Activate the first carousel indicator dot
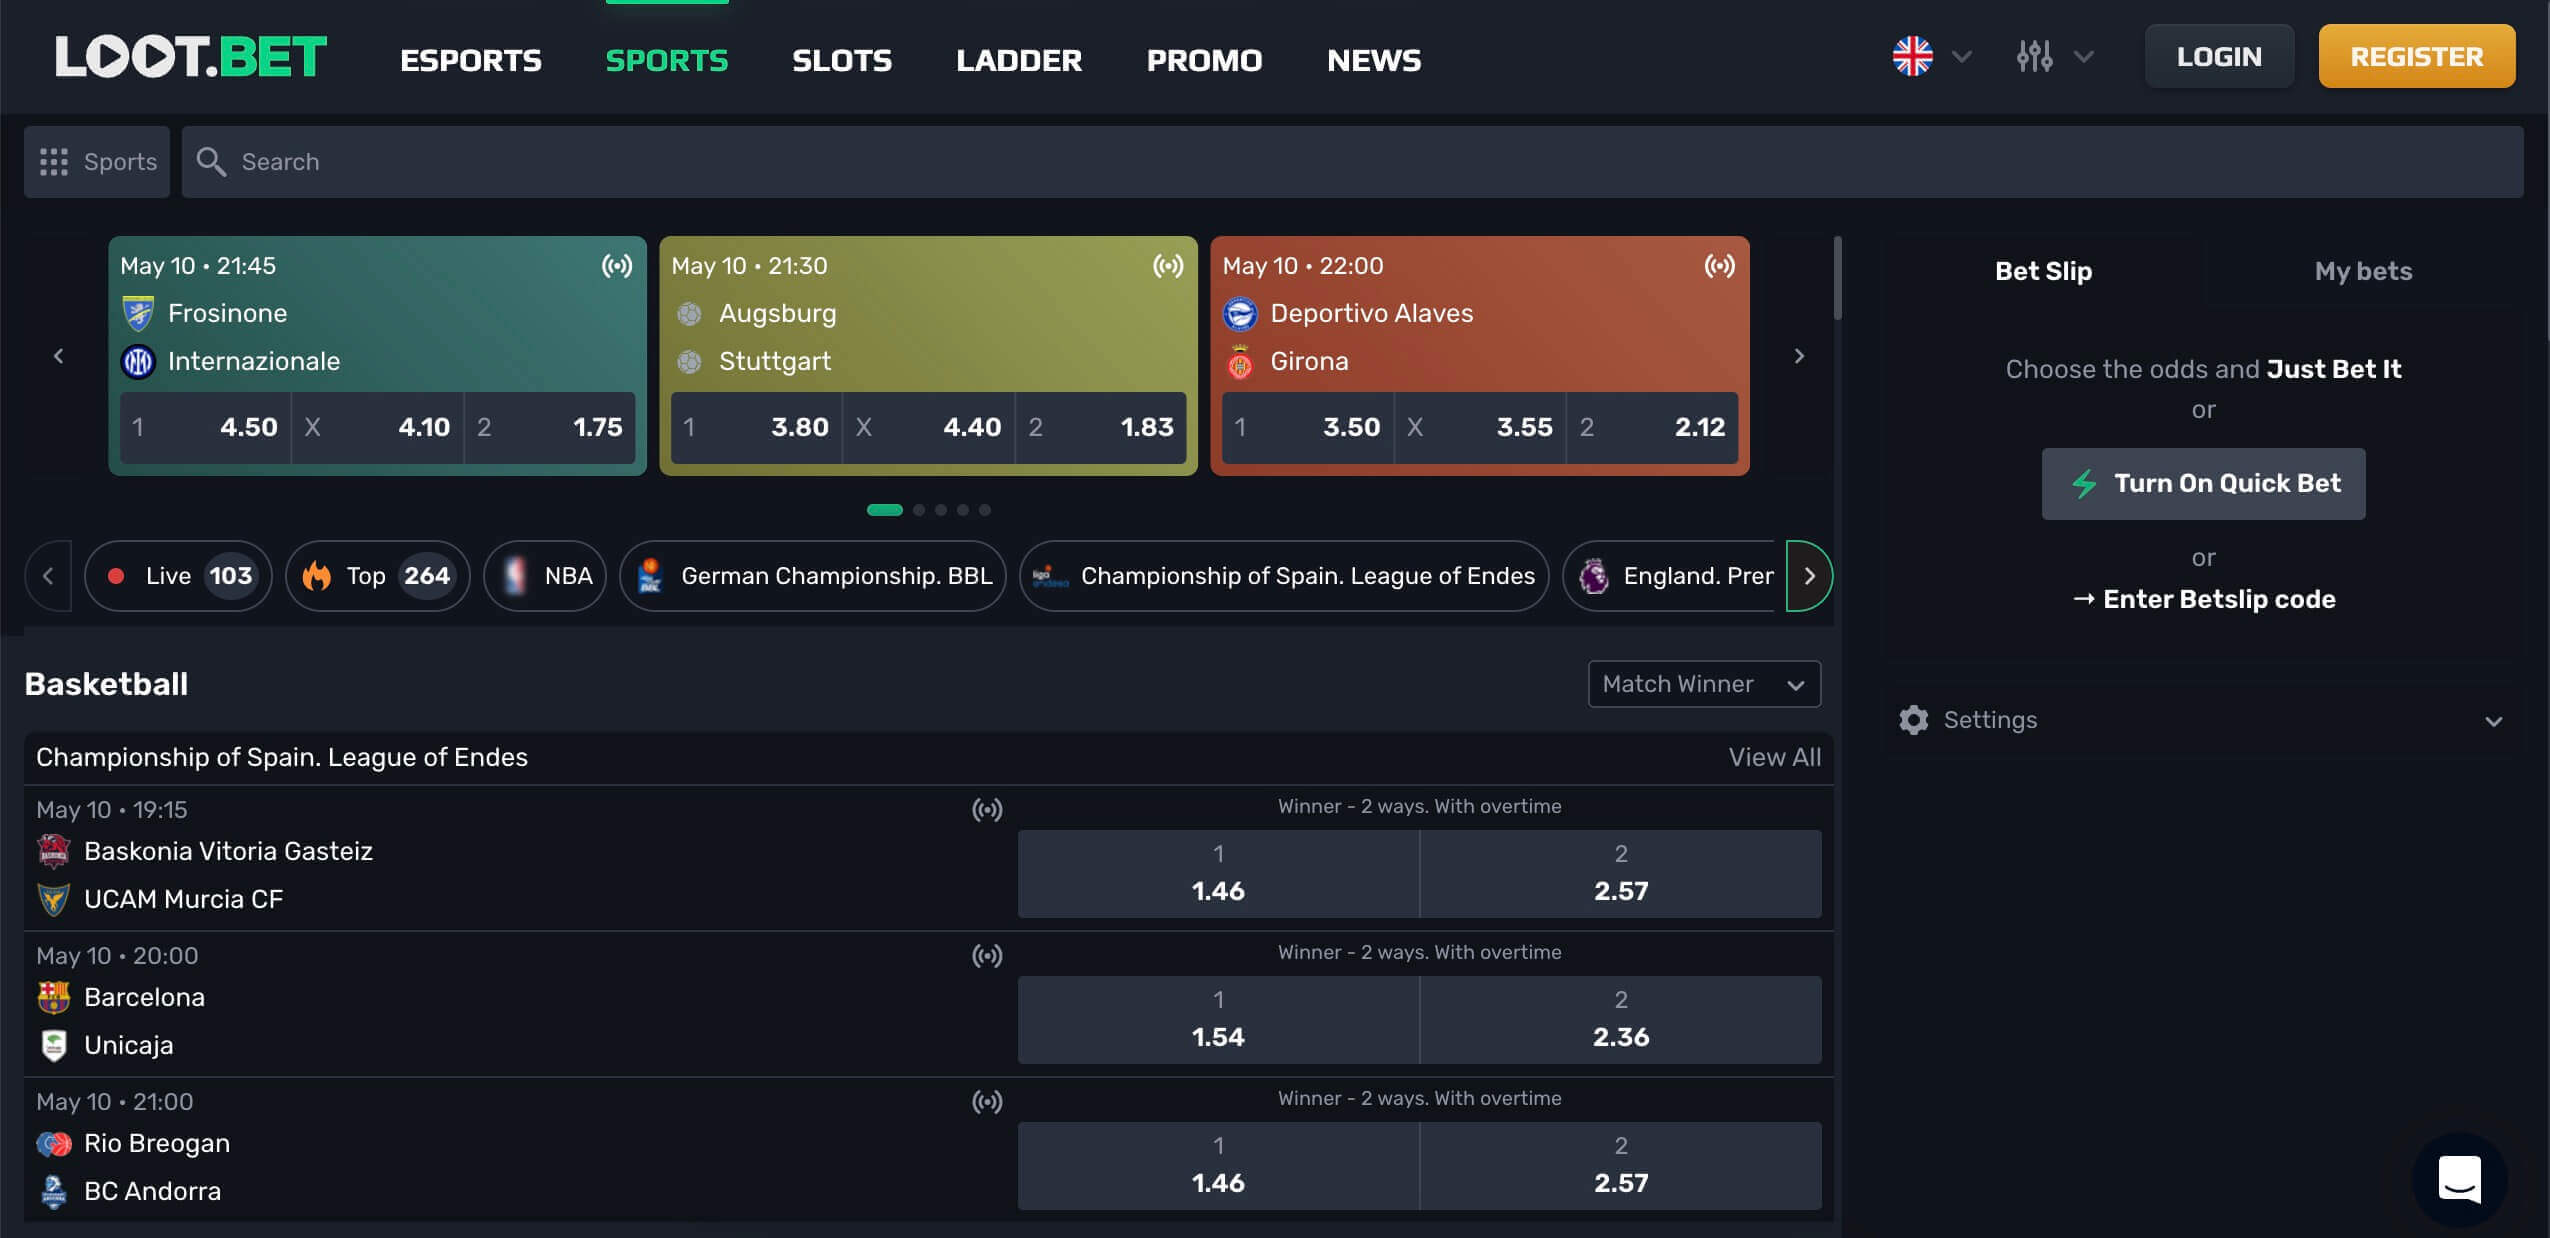 pyautogui.click(x=884, y=510)
